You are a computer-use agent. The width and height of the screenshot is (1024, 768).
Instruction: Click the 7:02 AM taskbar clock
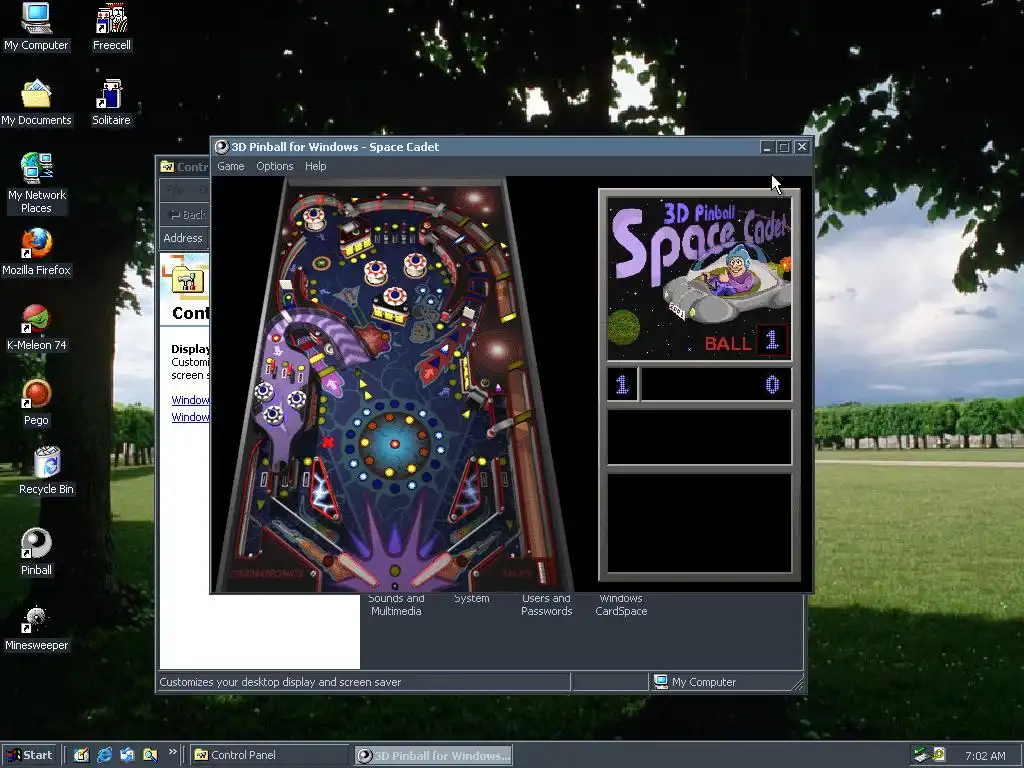(x=985, y=756)
